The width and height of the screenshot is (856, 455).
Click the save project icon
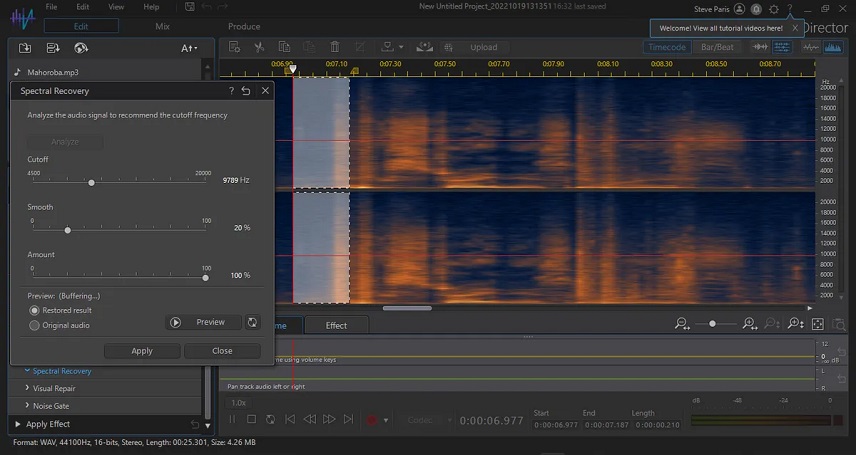point(189,7)
